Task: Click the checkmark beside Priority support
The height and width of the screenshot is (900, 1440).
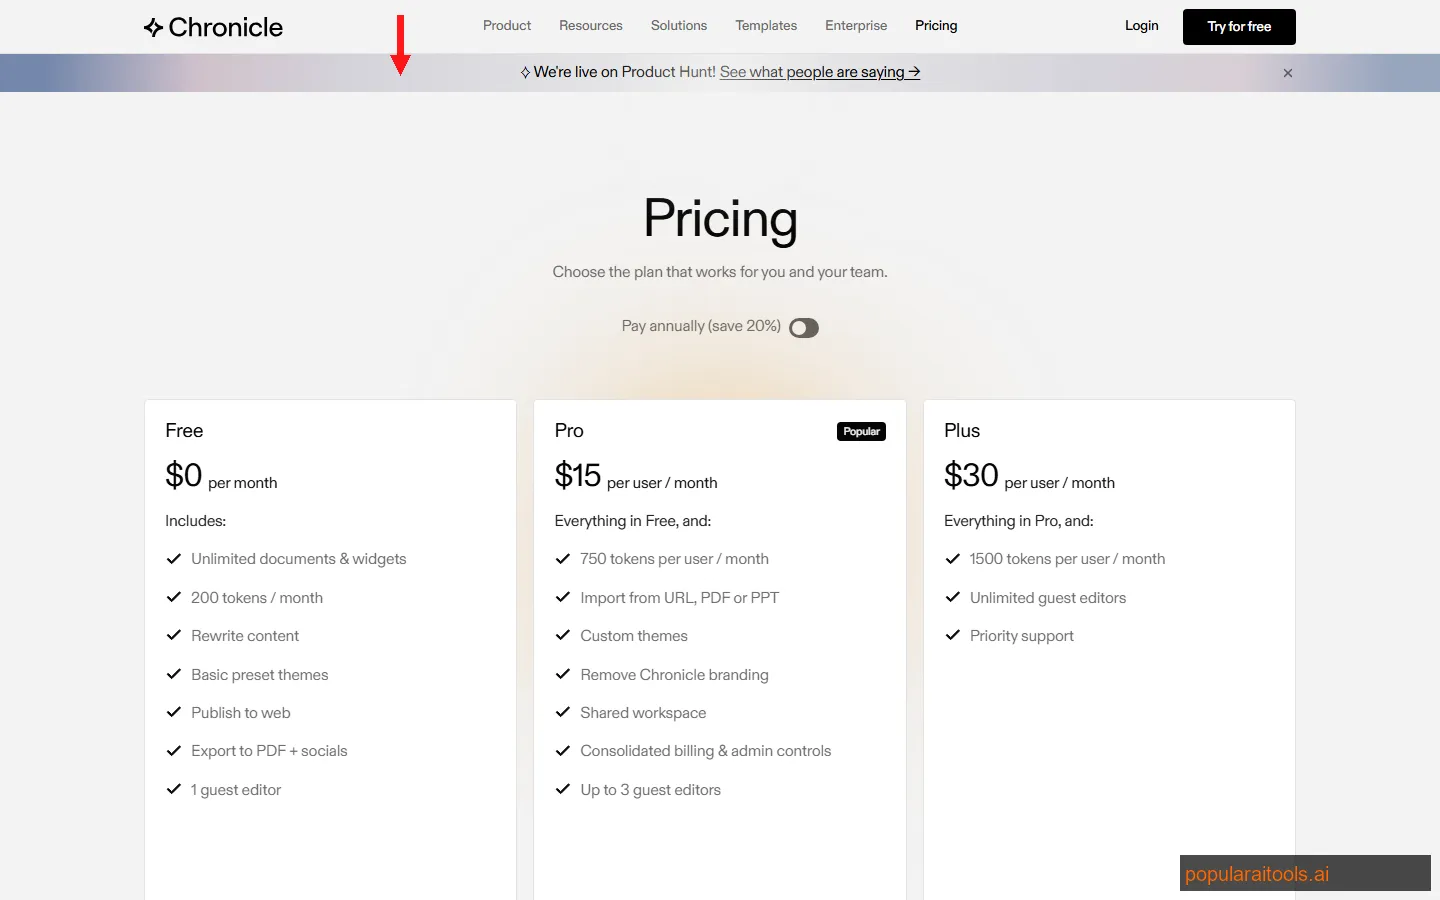Action: coord(953,635)
